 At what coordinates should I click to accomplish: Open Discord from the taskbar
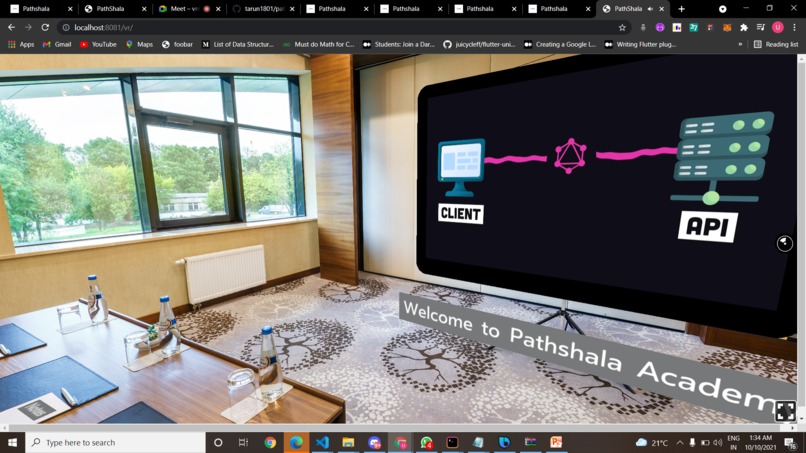374,442
